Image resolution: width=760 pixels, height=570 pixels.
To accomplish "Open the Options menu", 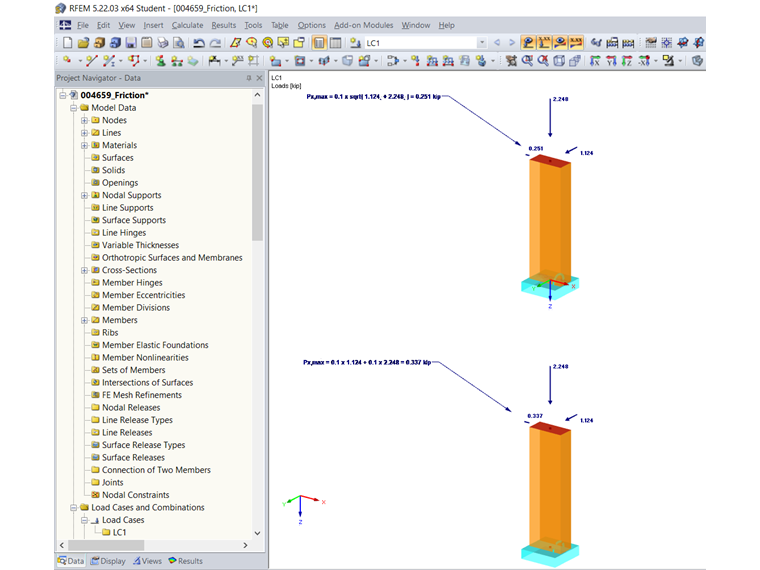I will tap(312, 25).
